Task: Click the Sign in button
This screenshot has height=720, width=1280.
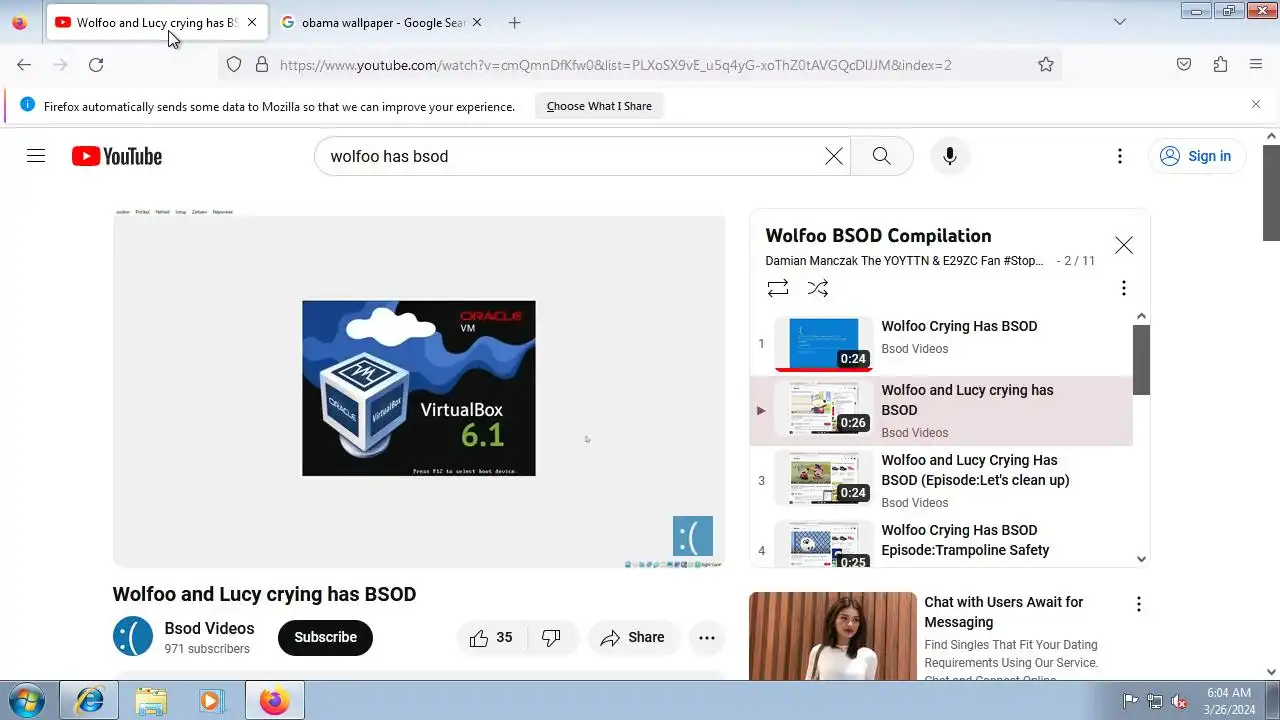Action: [1196, 156]
